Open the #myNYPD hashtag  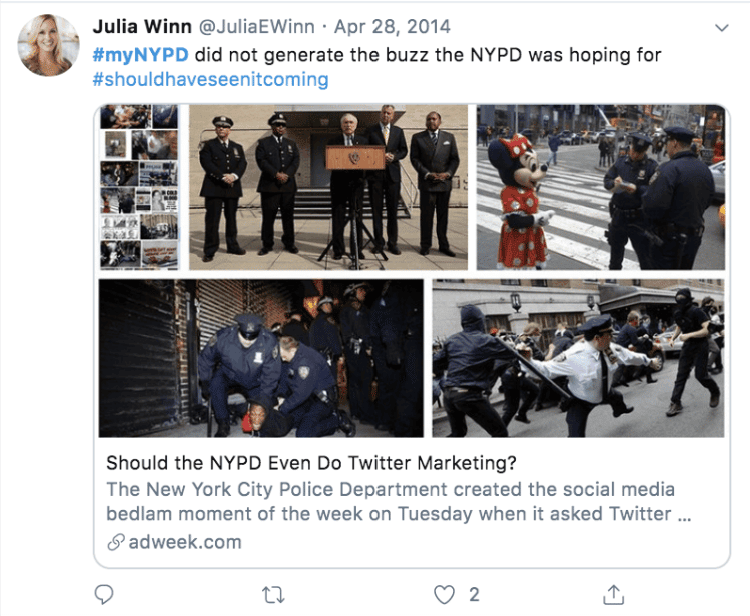click(x=141, y=55)
